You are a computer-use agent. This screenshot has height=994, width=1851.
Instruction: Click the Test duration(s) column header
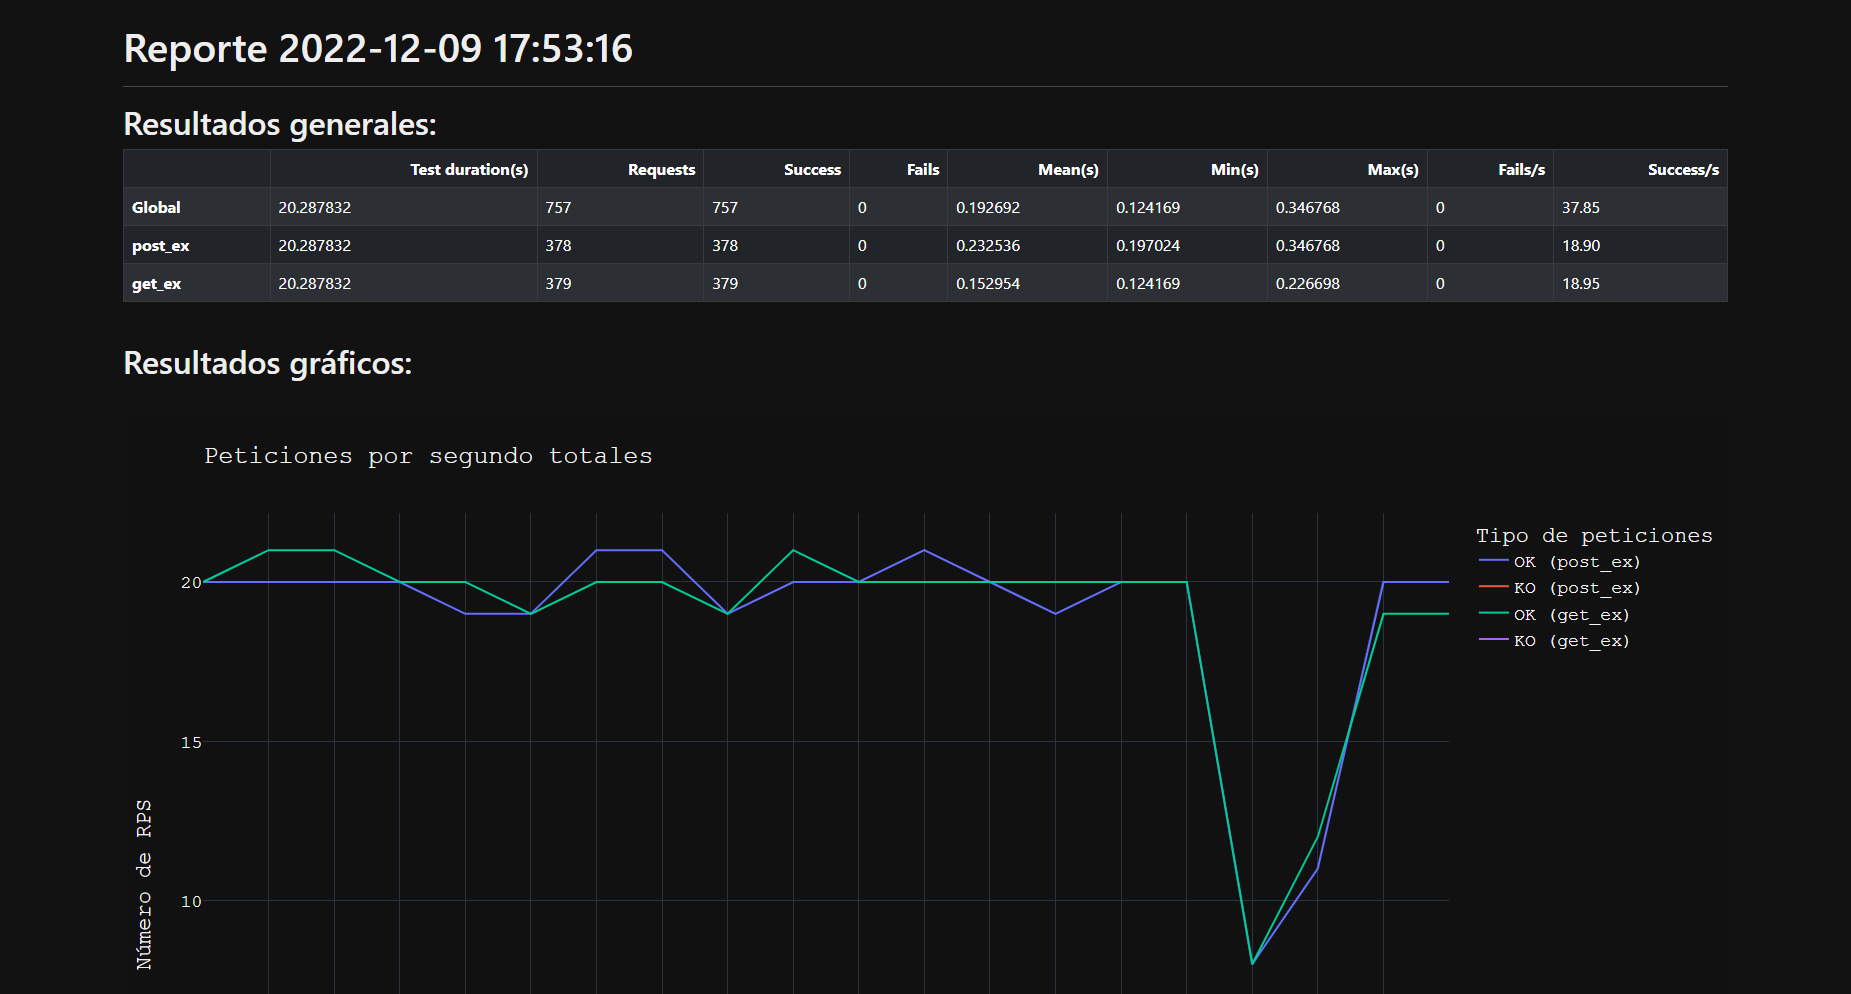click(468, 170)
